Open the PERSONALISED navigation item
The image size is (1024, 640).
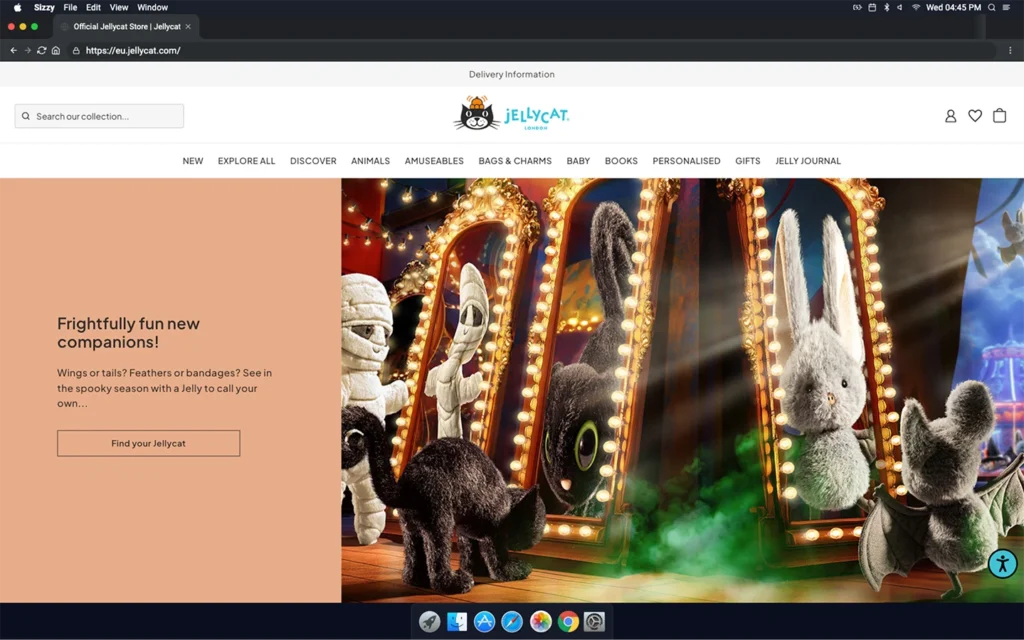(x=686, y=161)
